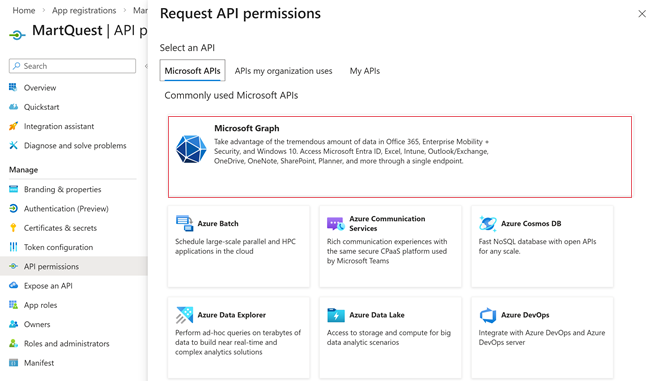Image resolution: width=650 pixels, height=381 pixels.
Task: Click the Expose an API cloud icon
Action: (13, 285)
